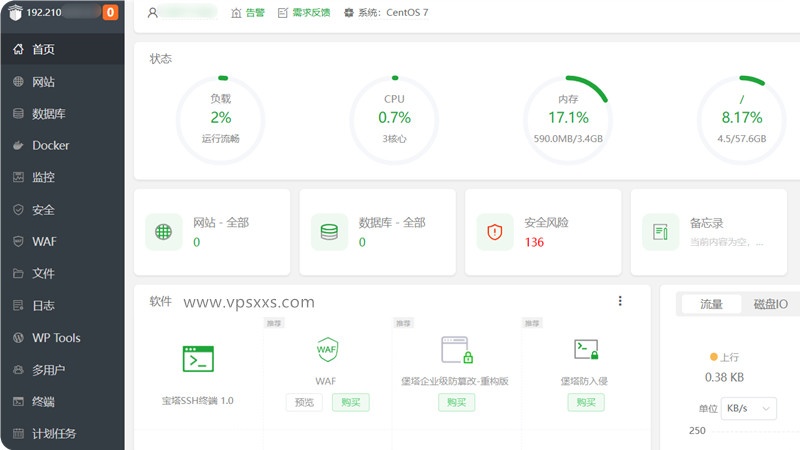Click the 内存 17.1% memory gauge
This screenshot has height=450, width=800.
coord(568,120)
